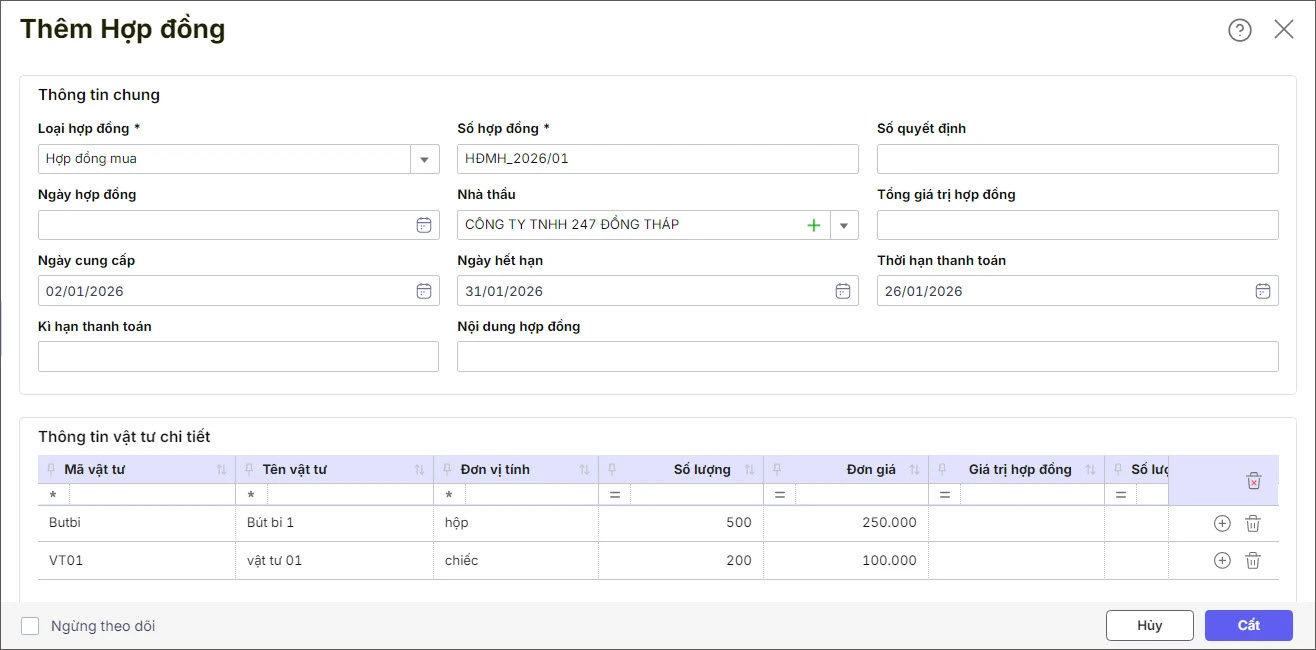Open calendar picker for Thời hạn thanh toán
This screenshot has height=650, width=1316.
point(1263,291)
